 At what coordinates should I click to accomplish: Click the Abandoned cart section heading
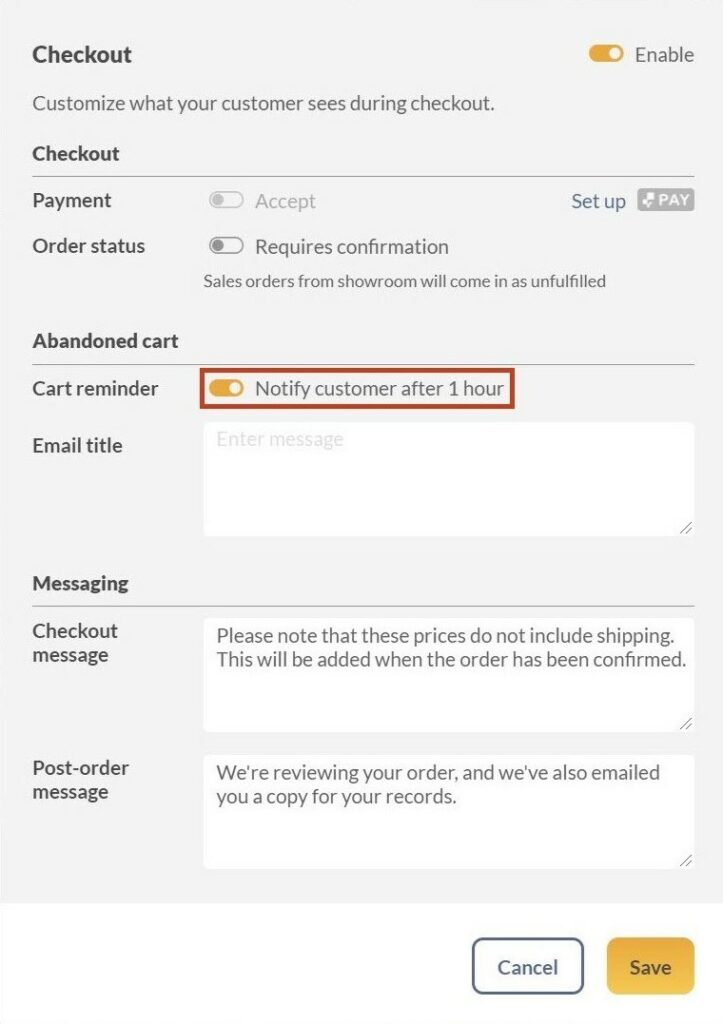pos(105,341)
